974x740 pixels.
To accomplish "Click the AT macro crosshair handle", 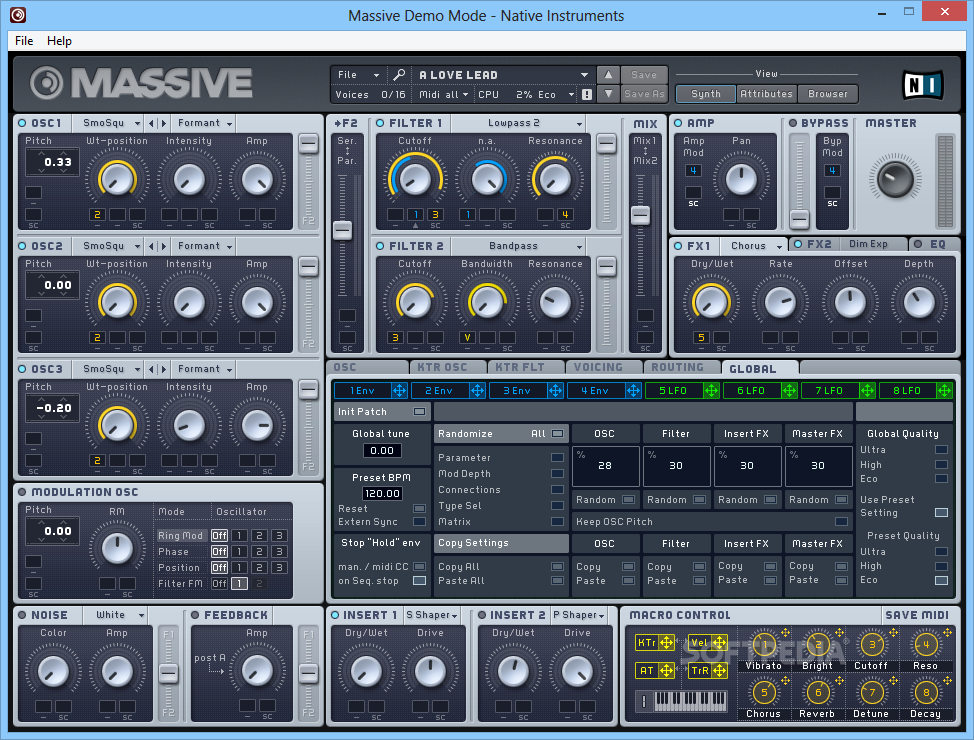I will (x=667, y=670).
